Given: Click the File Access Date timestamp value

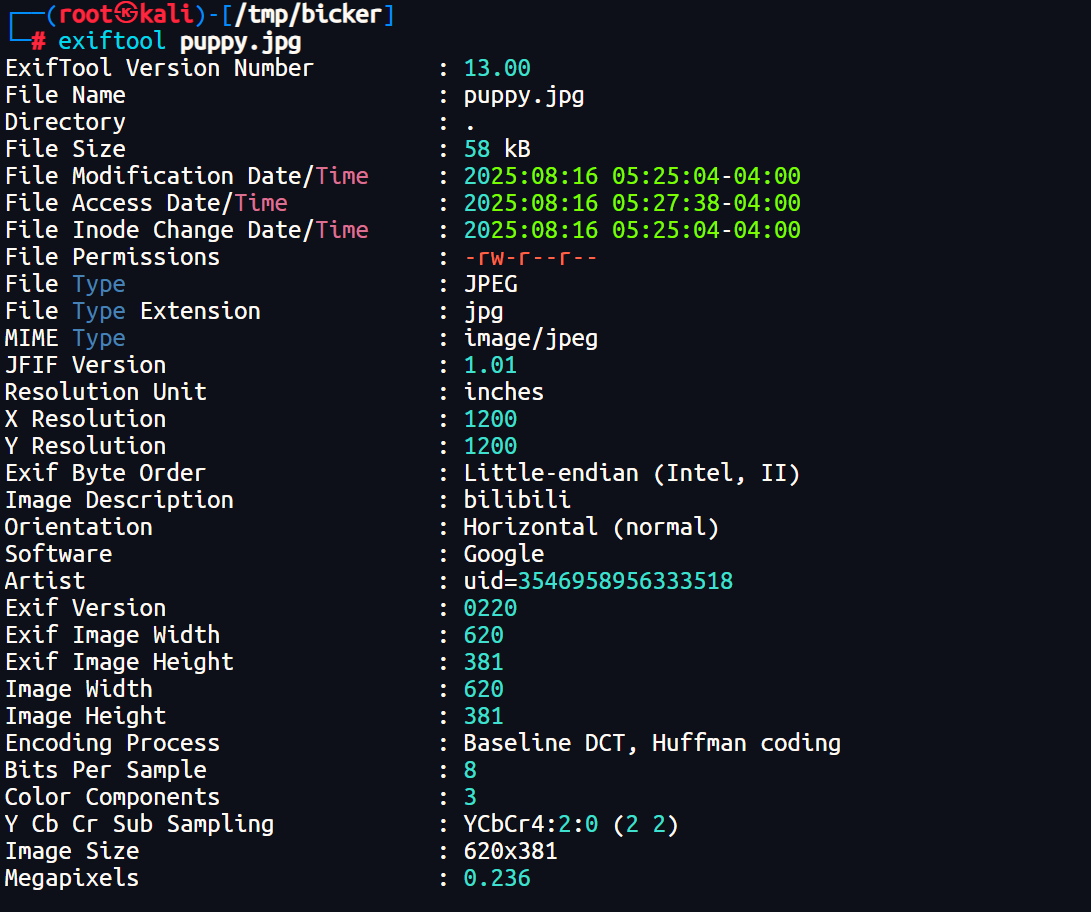Looking at the screenshot, I should 632,203.
